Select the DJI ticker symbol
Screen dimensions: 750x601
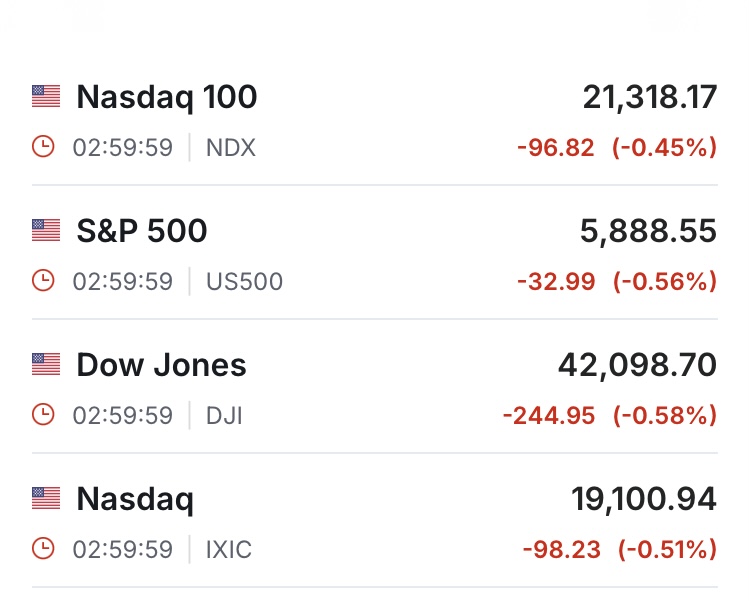(224, 415)
